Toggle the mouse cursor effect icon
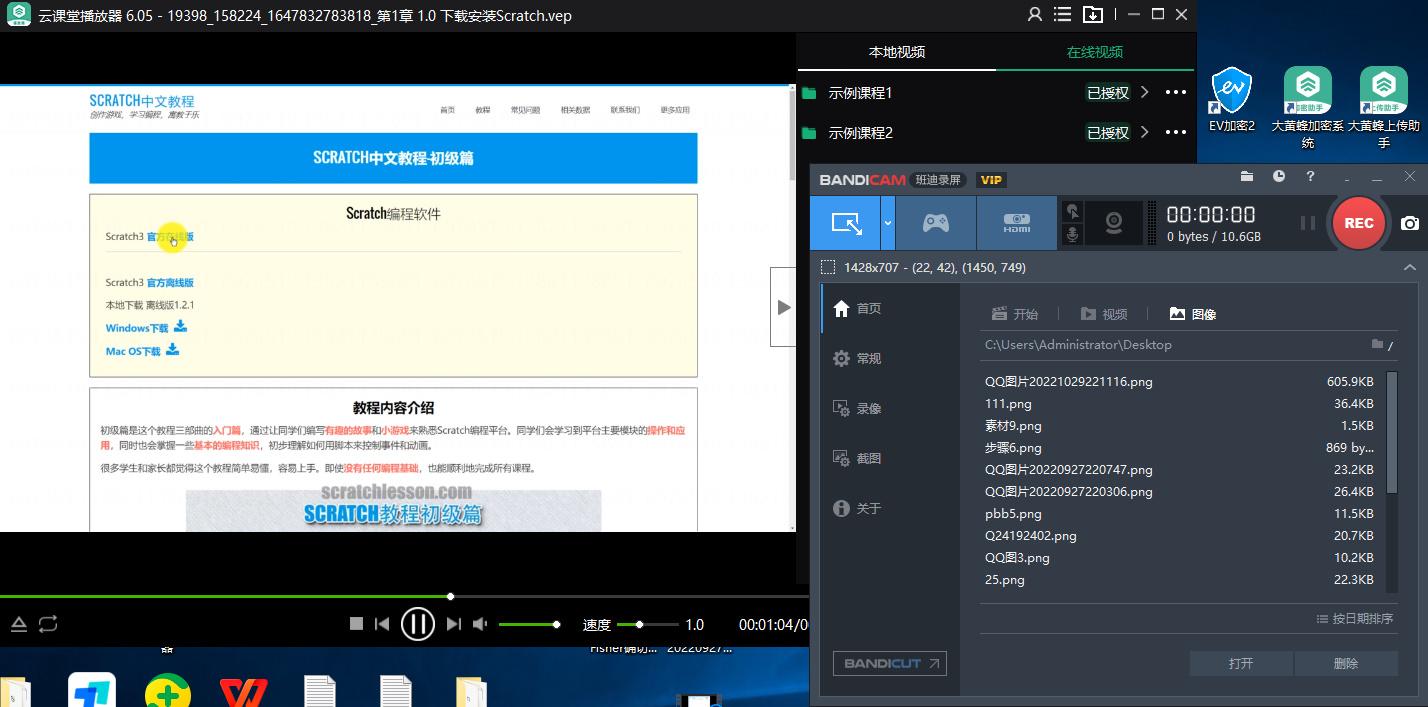 click(x=1073, y=211)
